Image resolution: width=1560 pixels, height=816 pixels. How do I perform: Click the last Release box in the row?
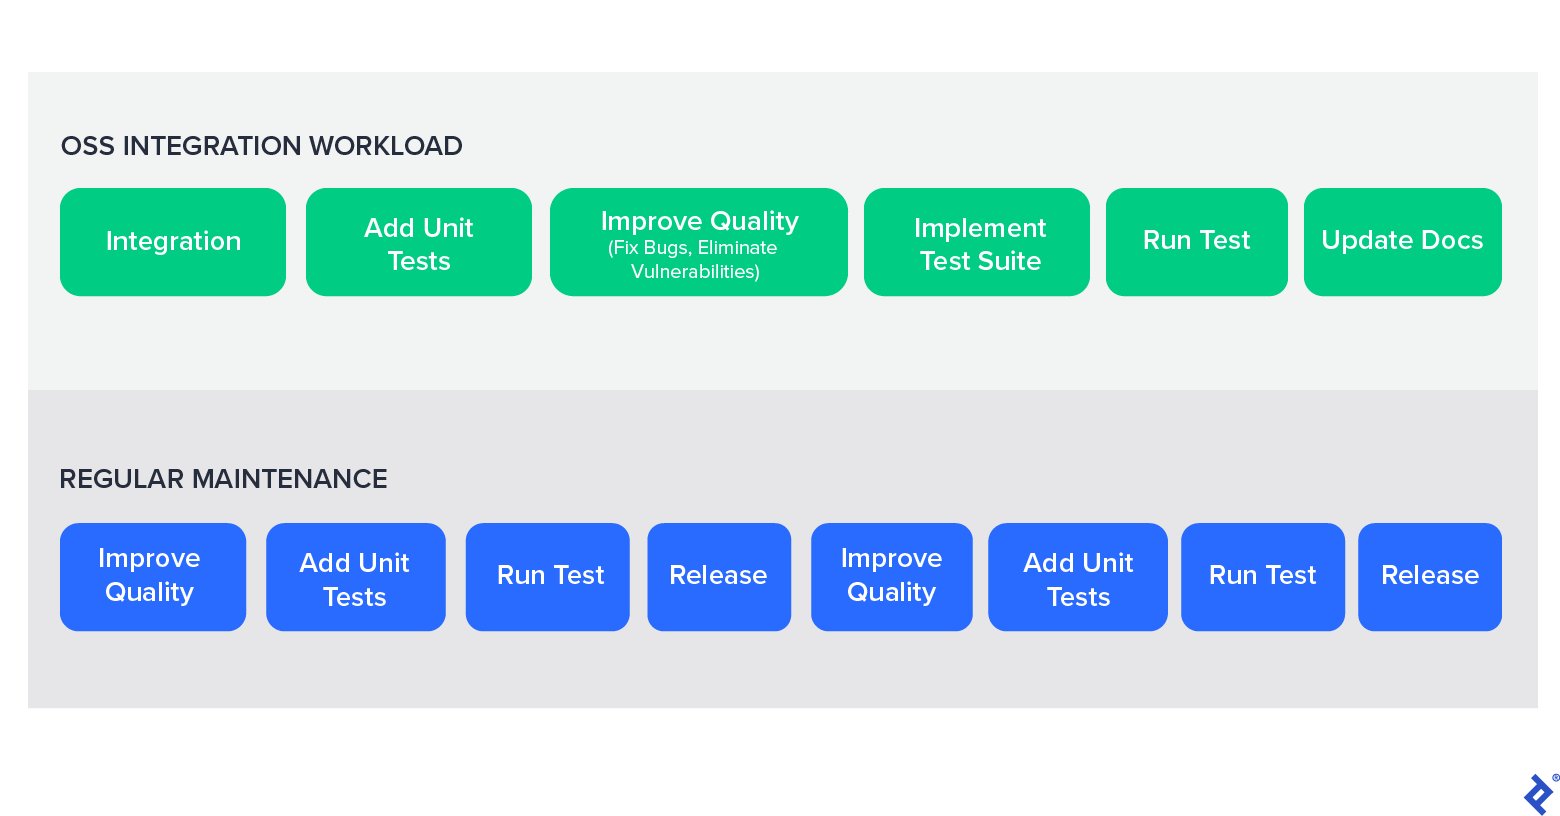point(1429,576)
